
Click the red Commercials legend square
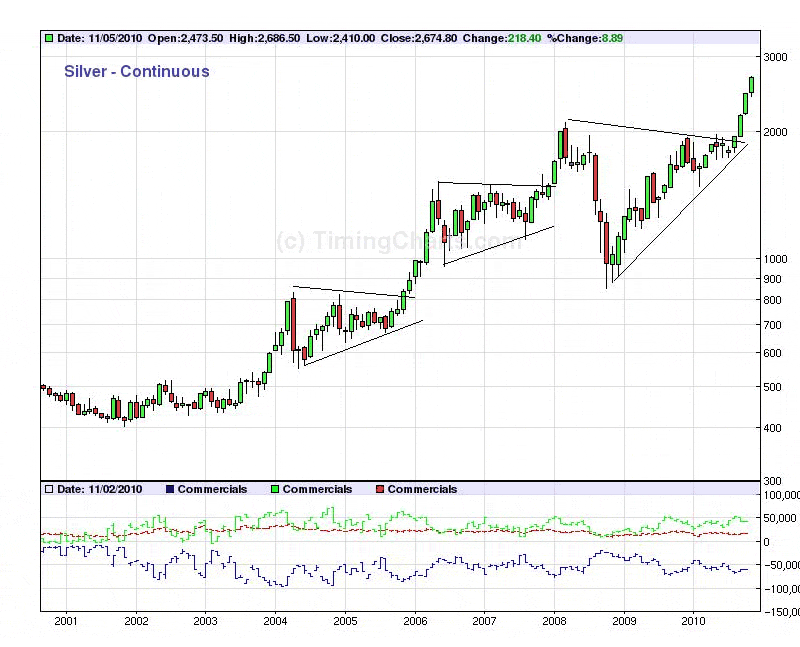[380, 489]
